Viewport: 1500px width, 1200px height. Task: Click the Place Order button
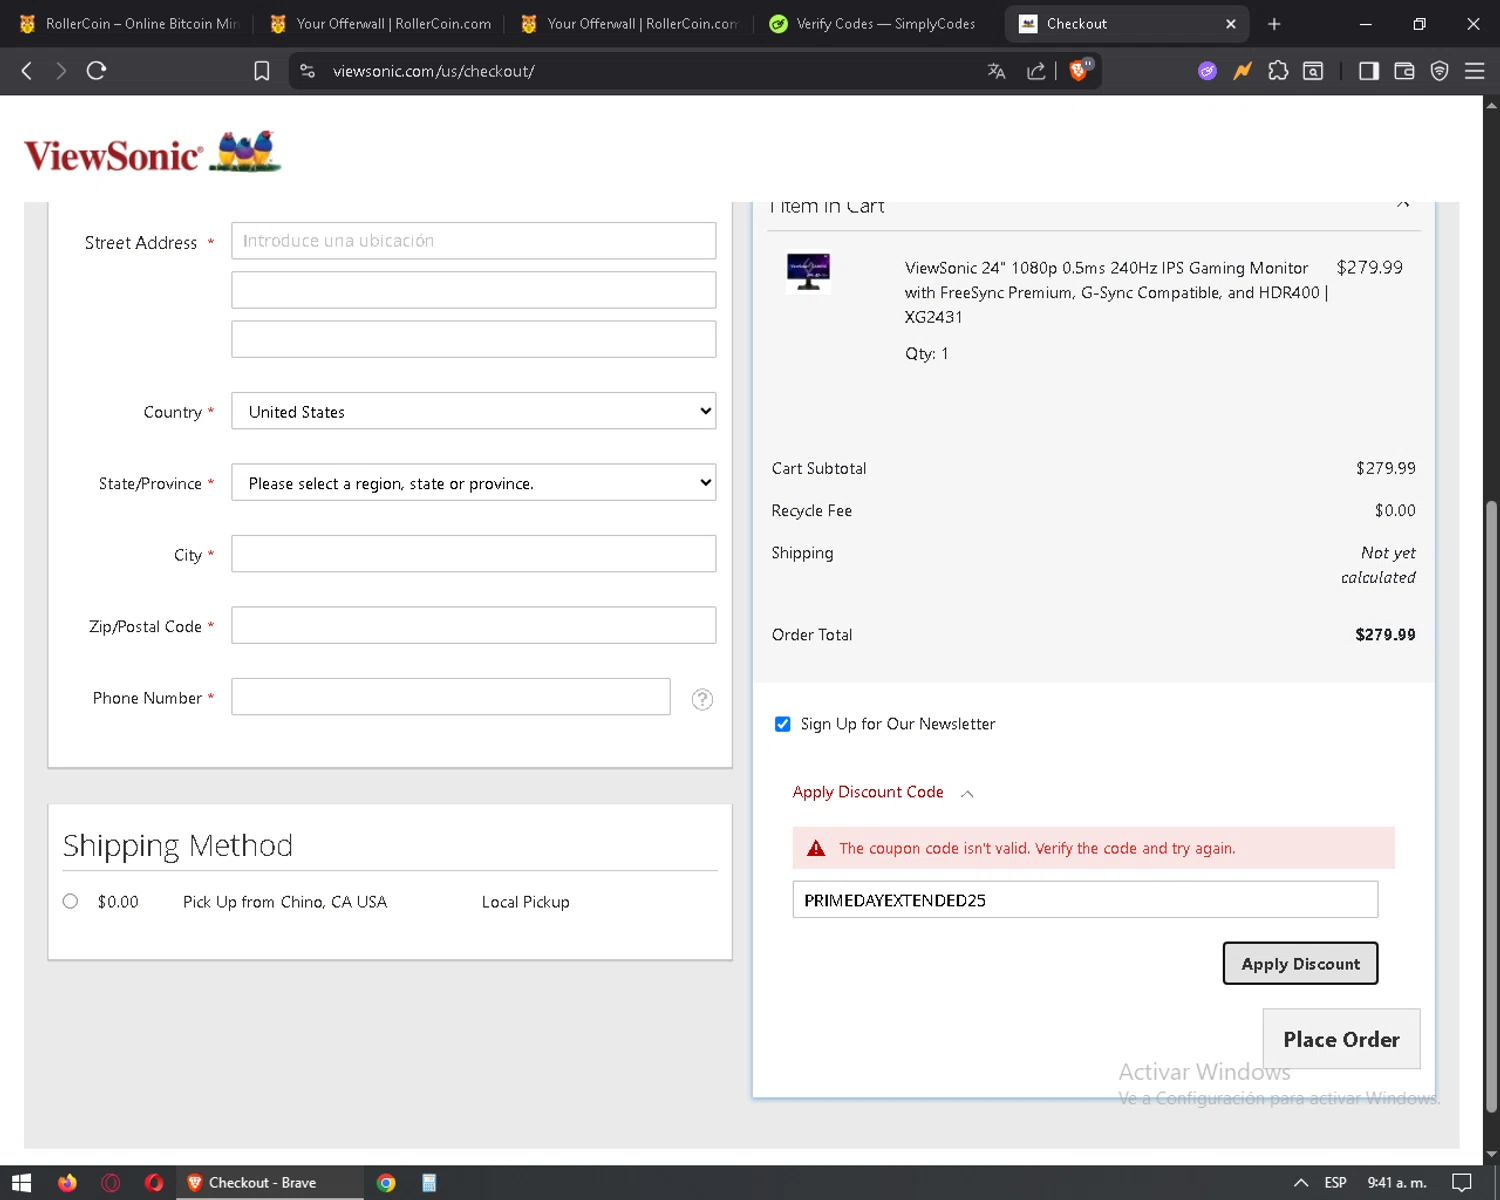point(1341,1039)
